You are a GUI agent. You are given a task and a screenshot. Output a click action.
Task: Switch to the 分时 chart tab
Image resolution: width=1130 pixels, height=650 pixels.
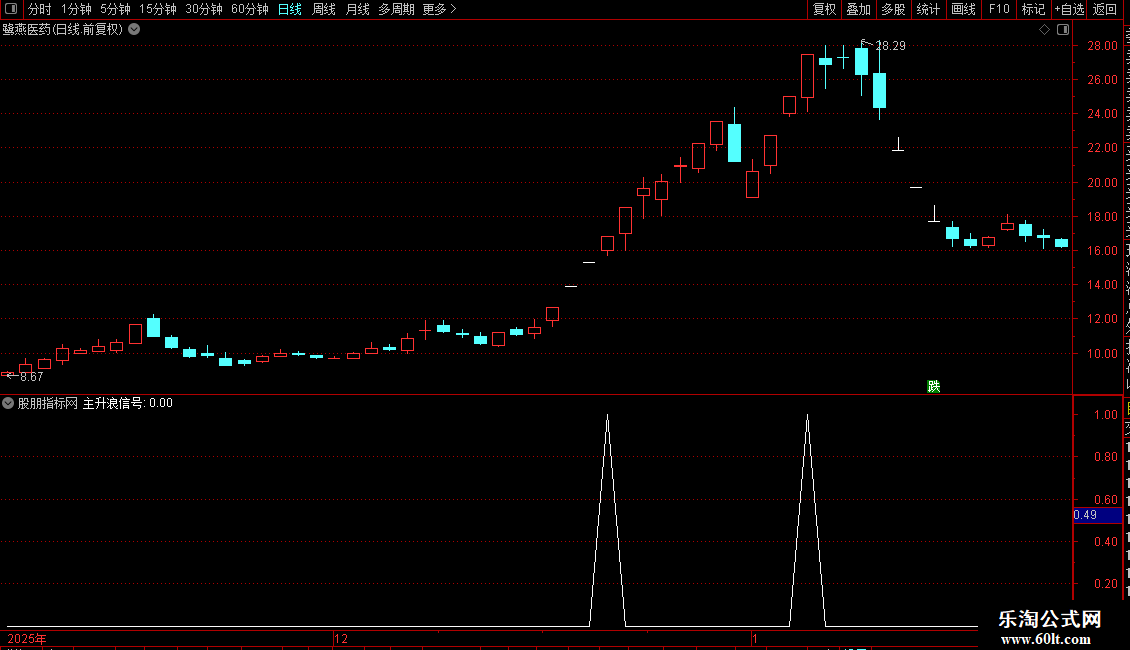click(40, 9)
